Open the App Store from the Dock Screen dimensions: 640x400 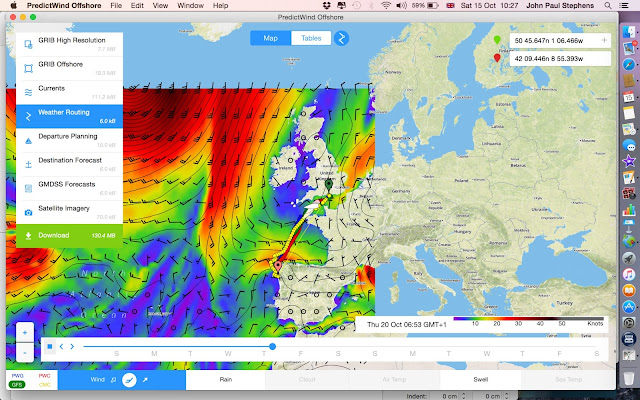click(629, 307)
